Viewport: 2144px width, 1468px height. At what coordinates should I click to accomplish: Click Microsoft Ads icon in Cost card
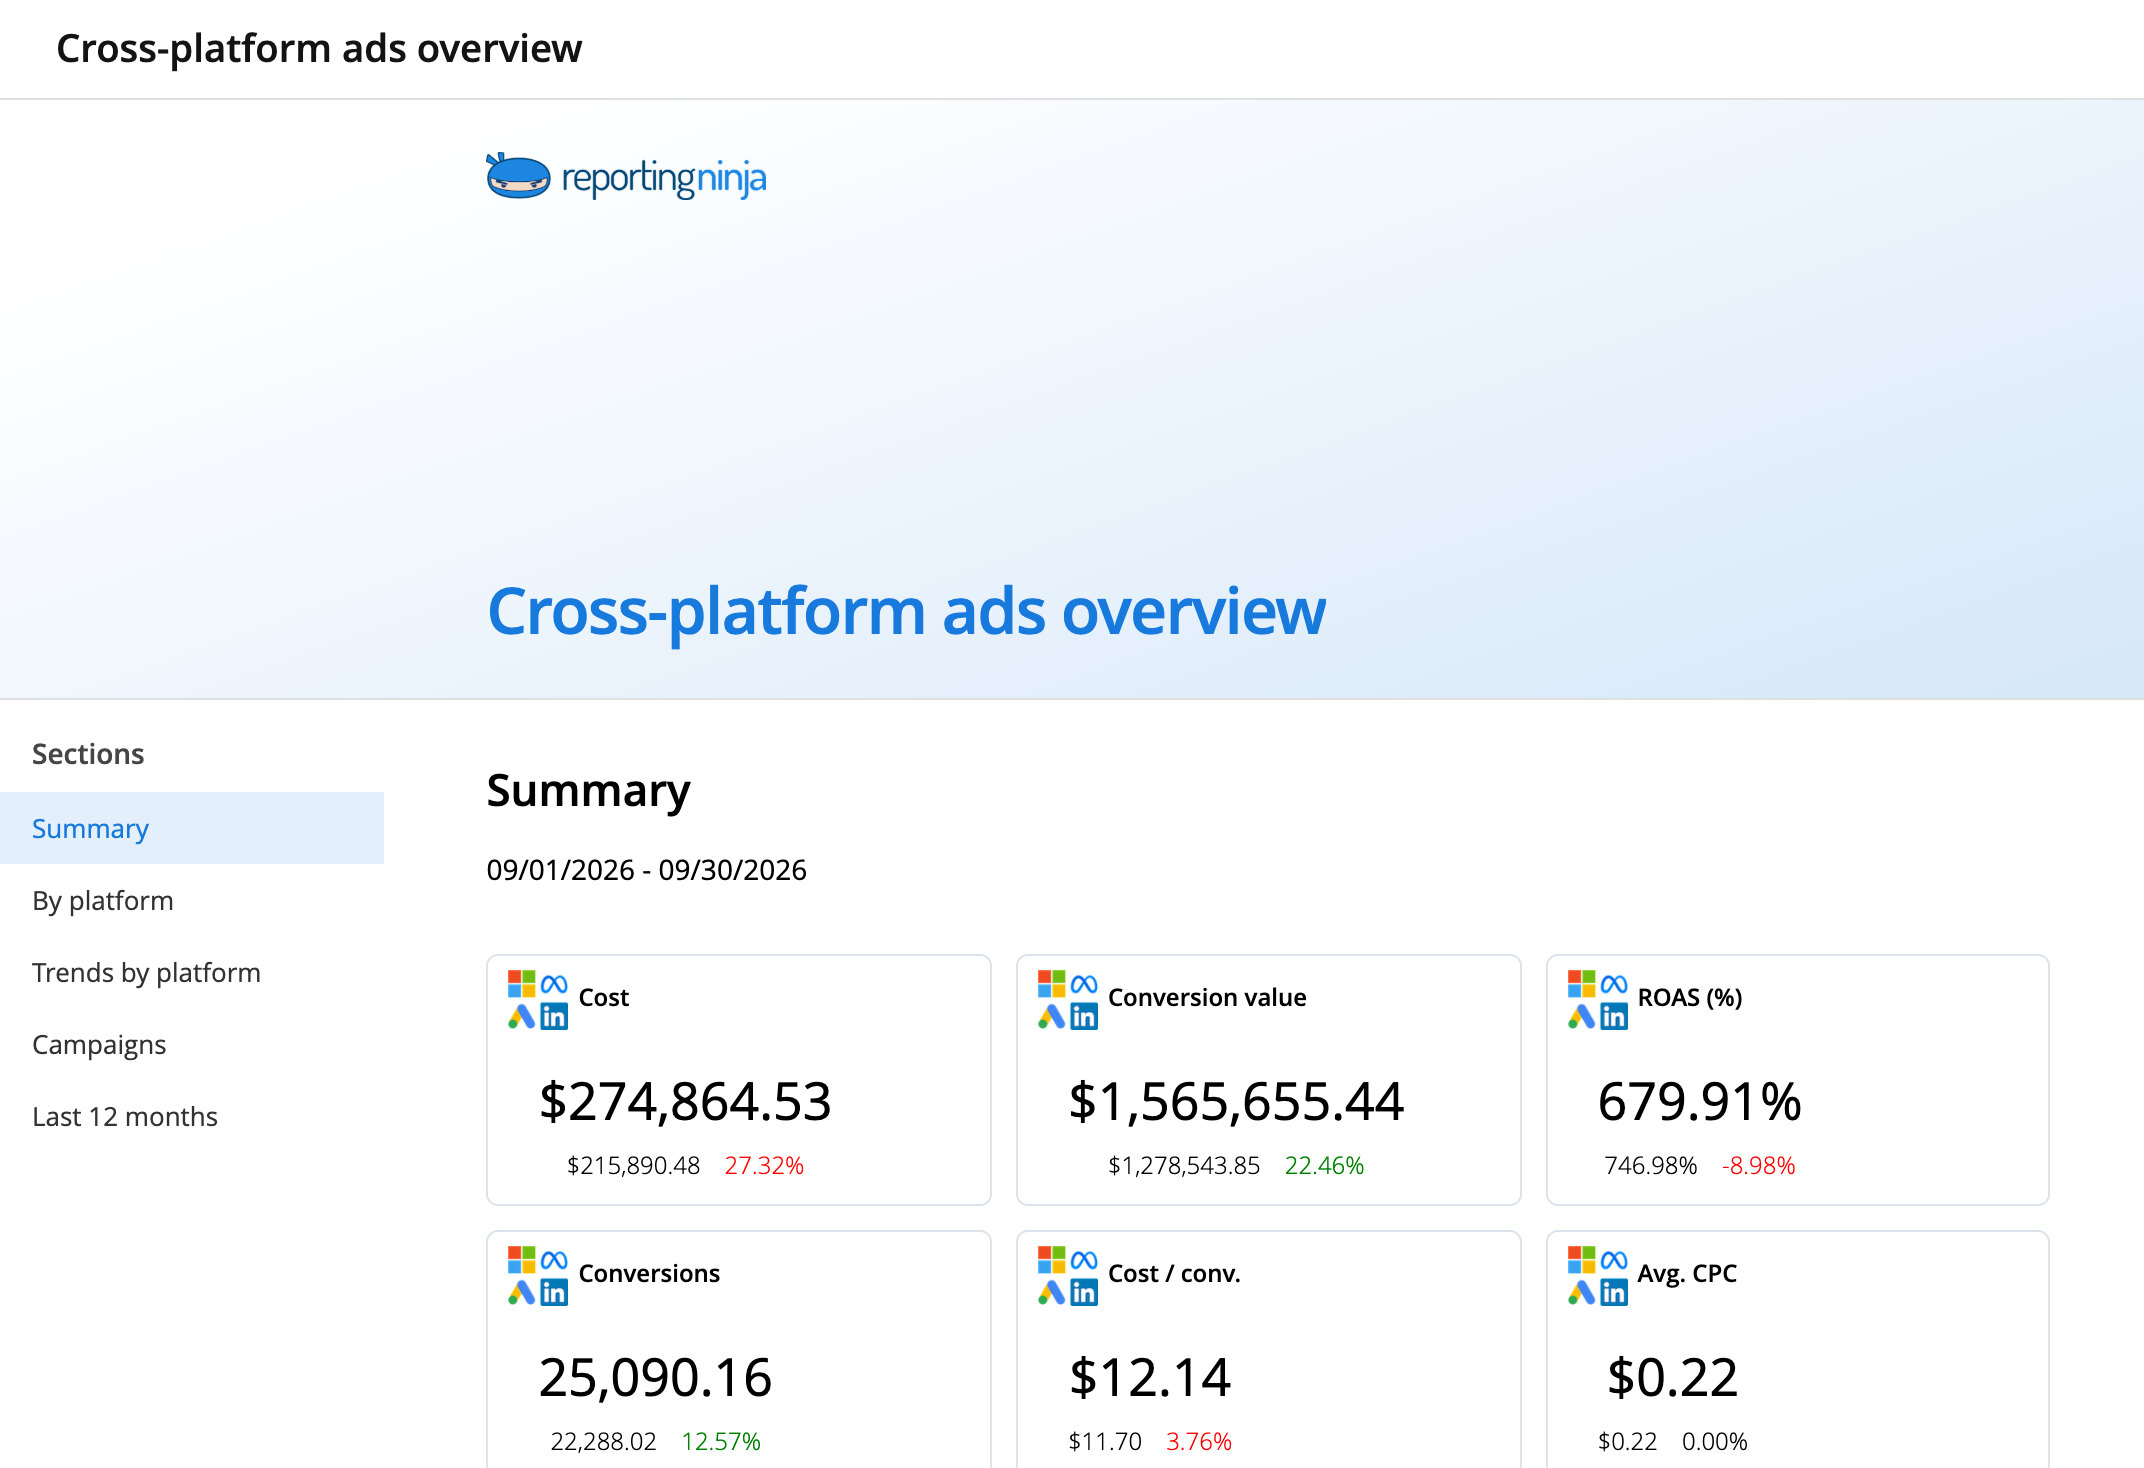click(521, 983)
